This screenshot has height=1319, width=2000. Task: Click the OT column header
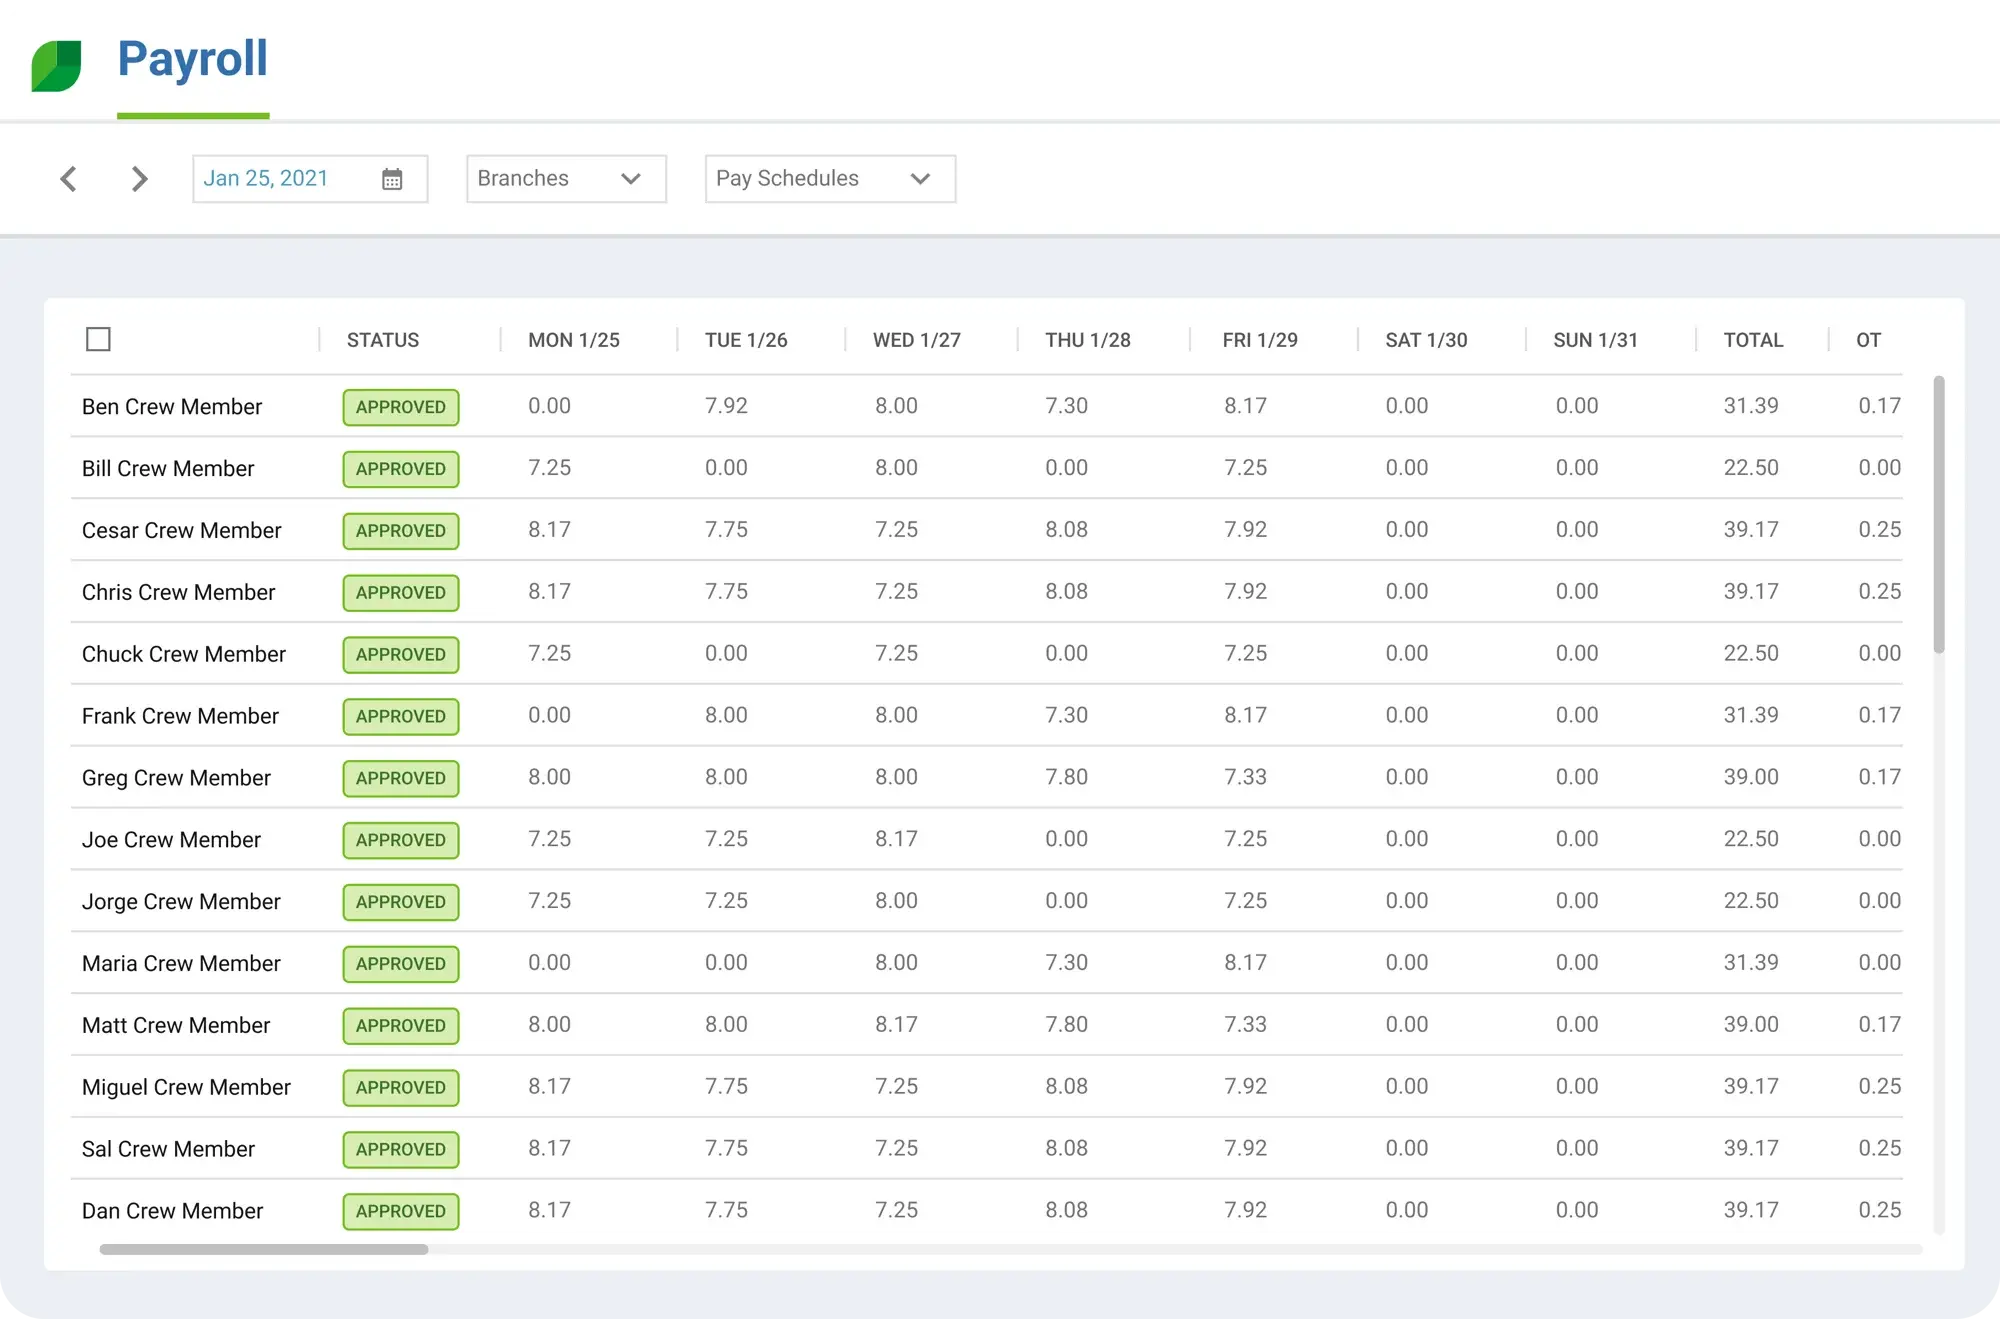coord(1868,340)
